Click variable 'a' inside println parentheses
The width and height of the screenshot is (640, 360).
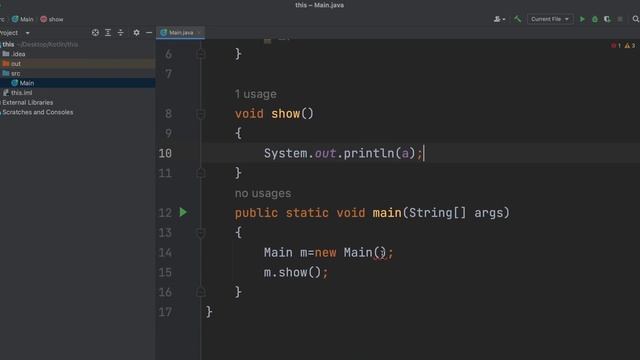(x=405, y=153)
